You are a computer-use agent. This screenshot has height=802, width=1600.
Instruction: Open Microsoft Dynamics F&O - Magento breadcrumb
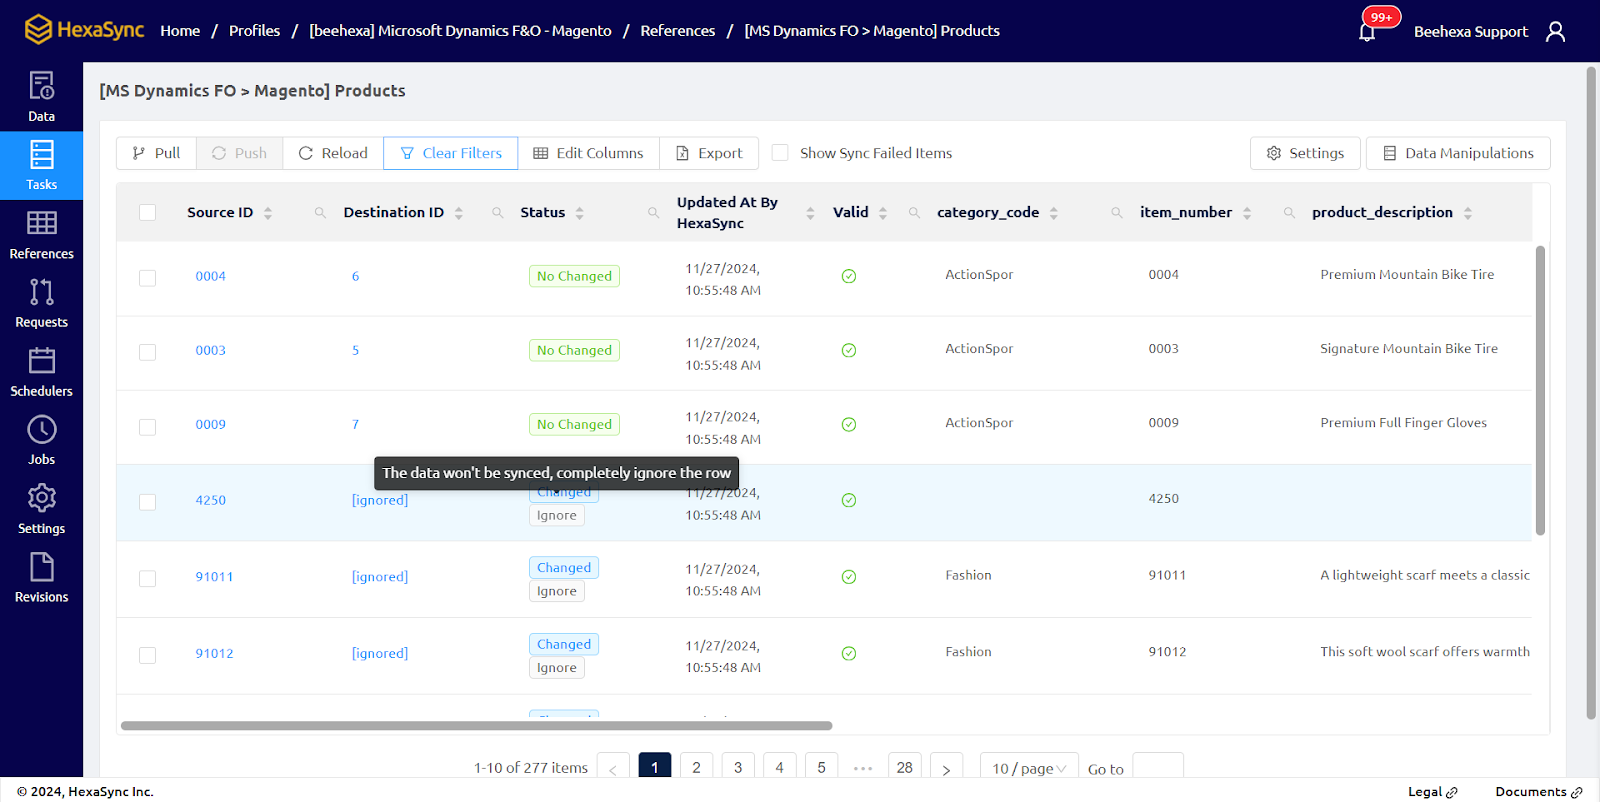(460, 31)
